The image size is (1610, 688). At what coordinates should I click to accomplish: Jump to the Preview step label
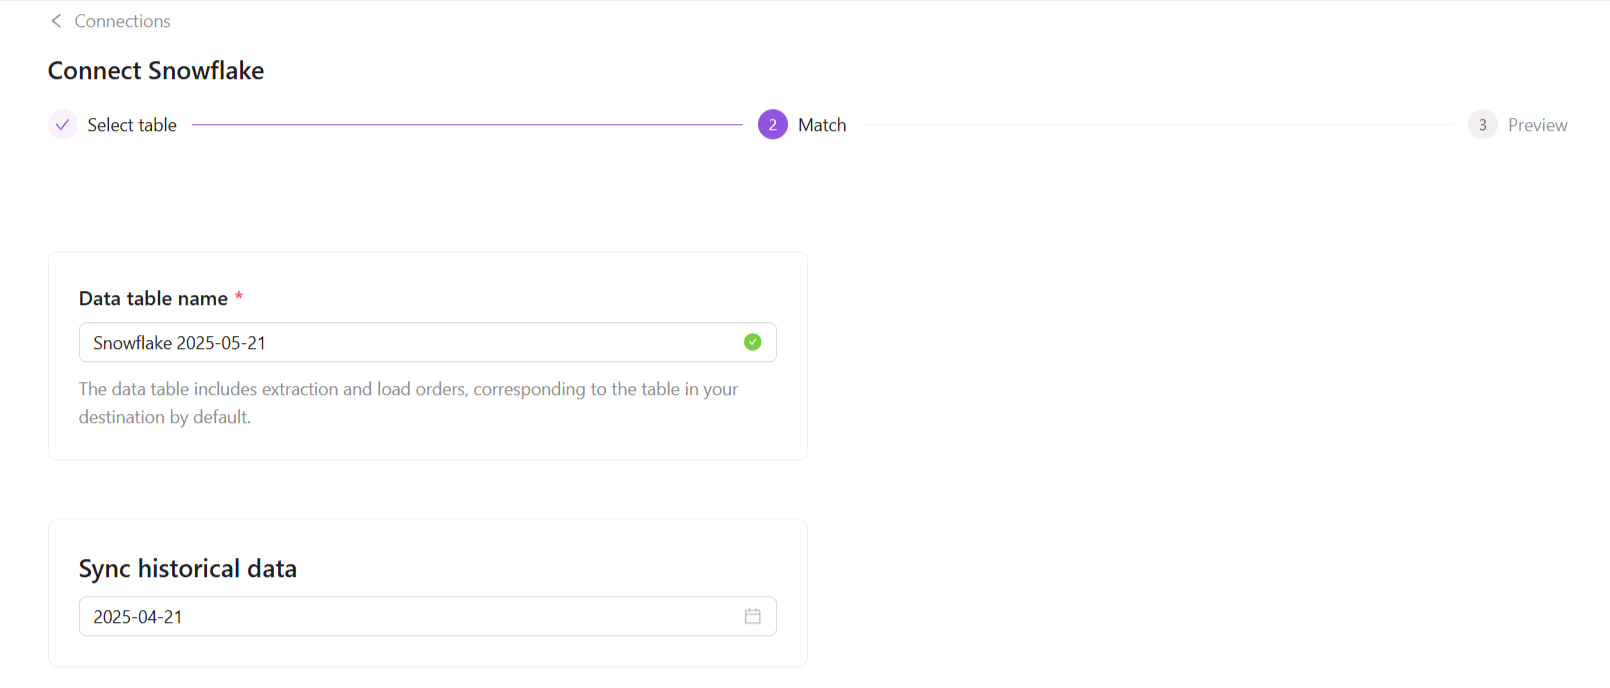tap(1537, 125)
